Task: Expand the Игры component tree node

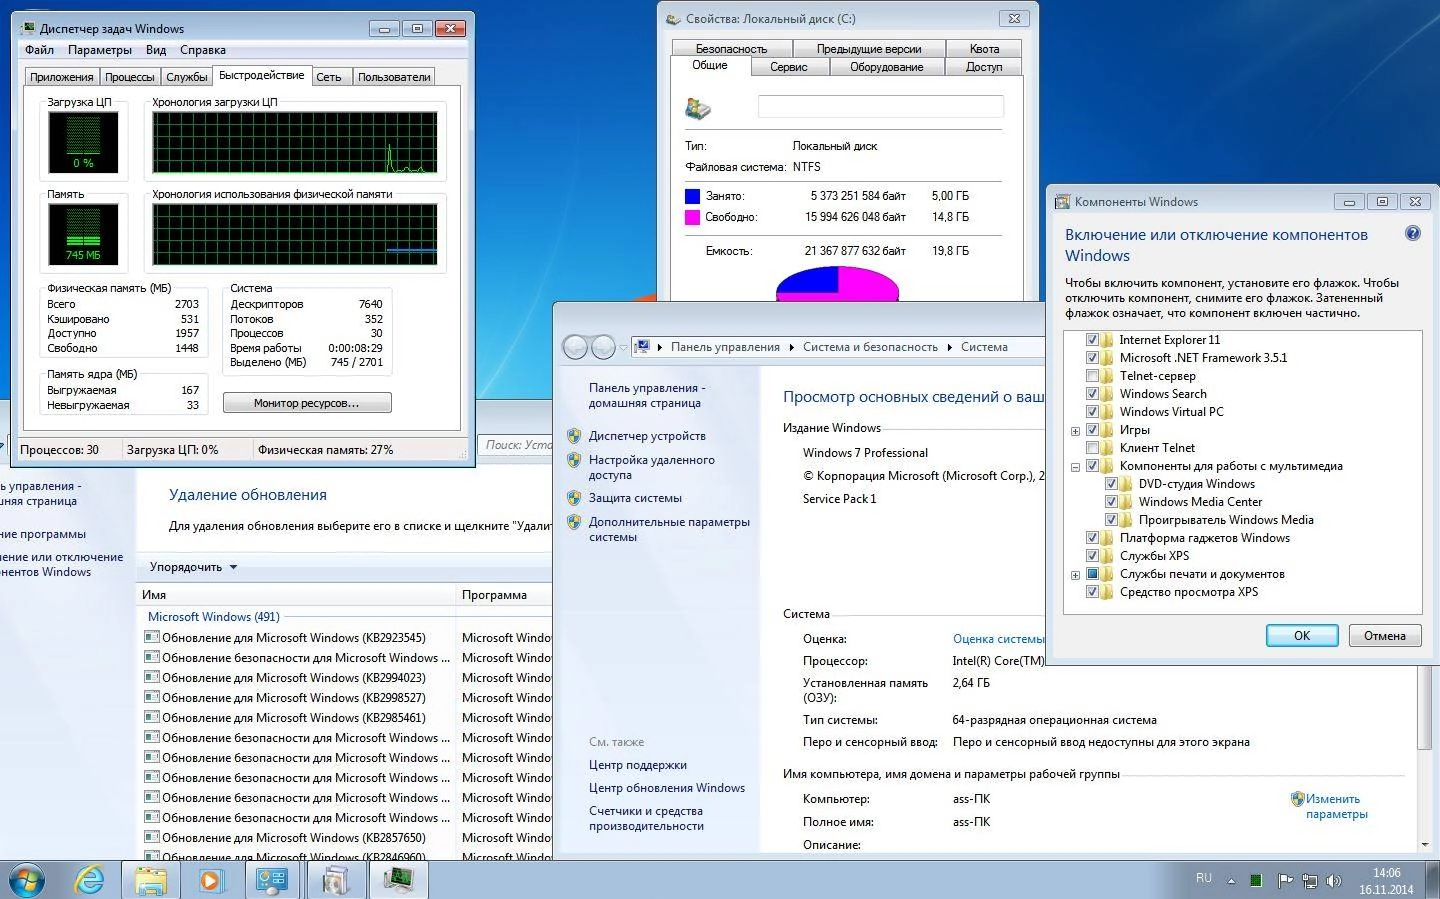Action: point(1075,431)
